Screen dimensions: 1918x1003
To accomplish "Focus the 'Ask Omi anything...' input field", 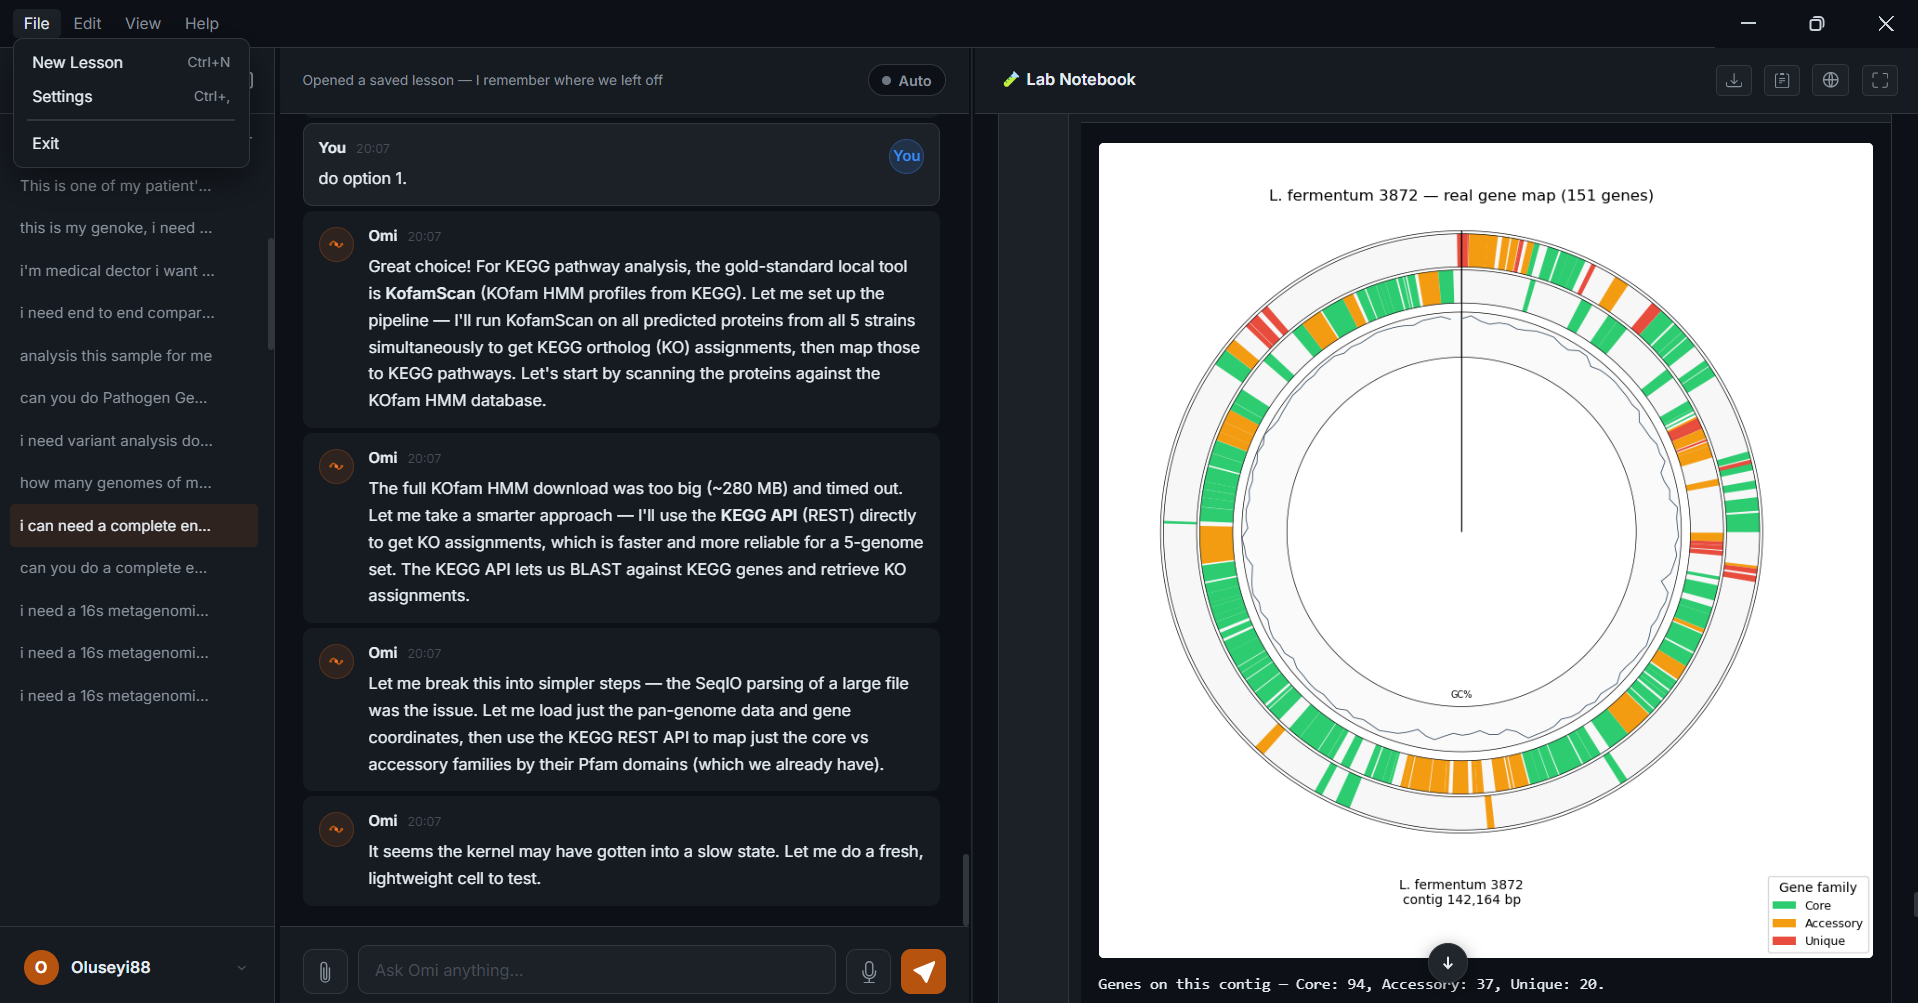I will (x=597, y=970).
